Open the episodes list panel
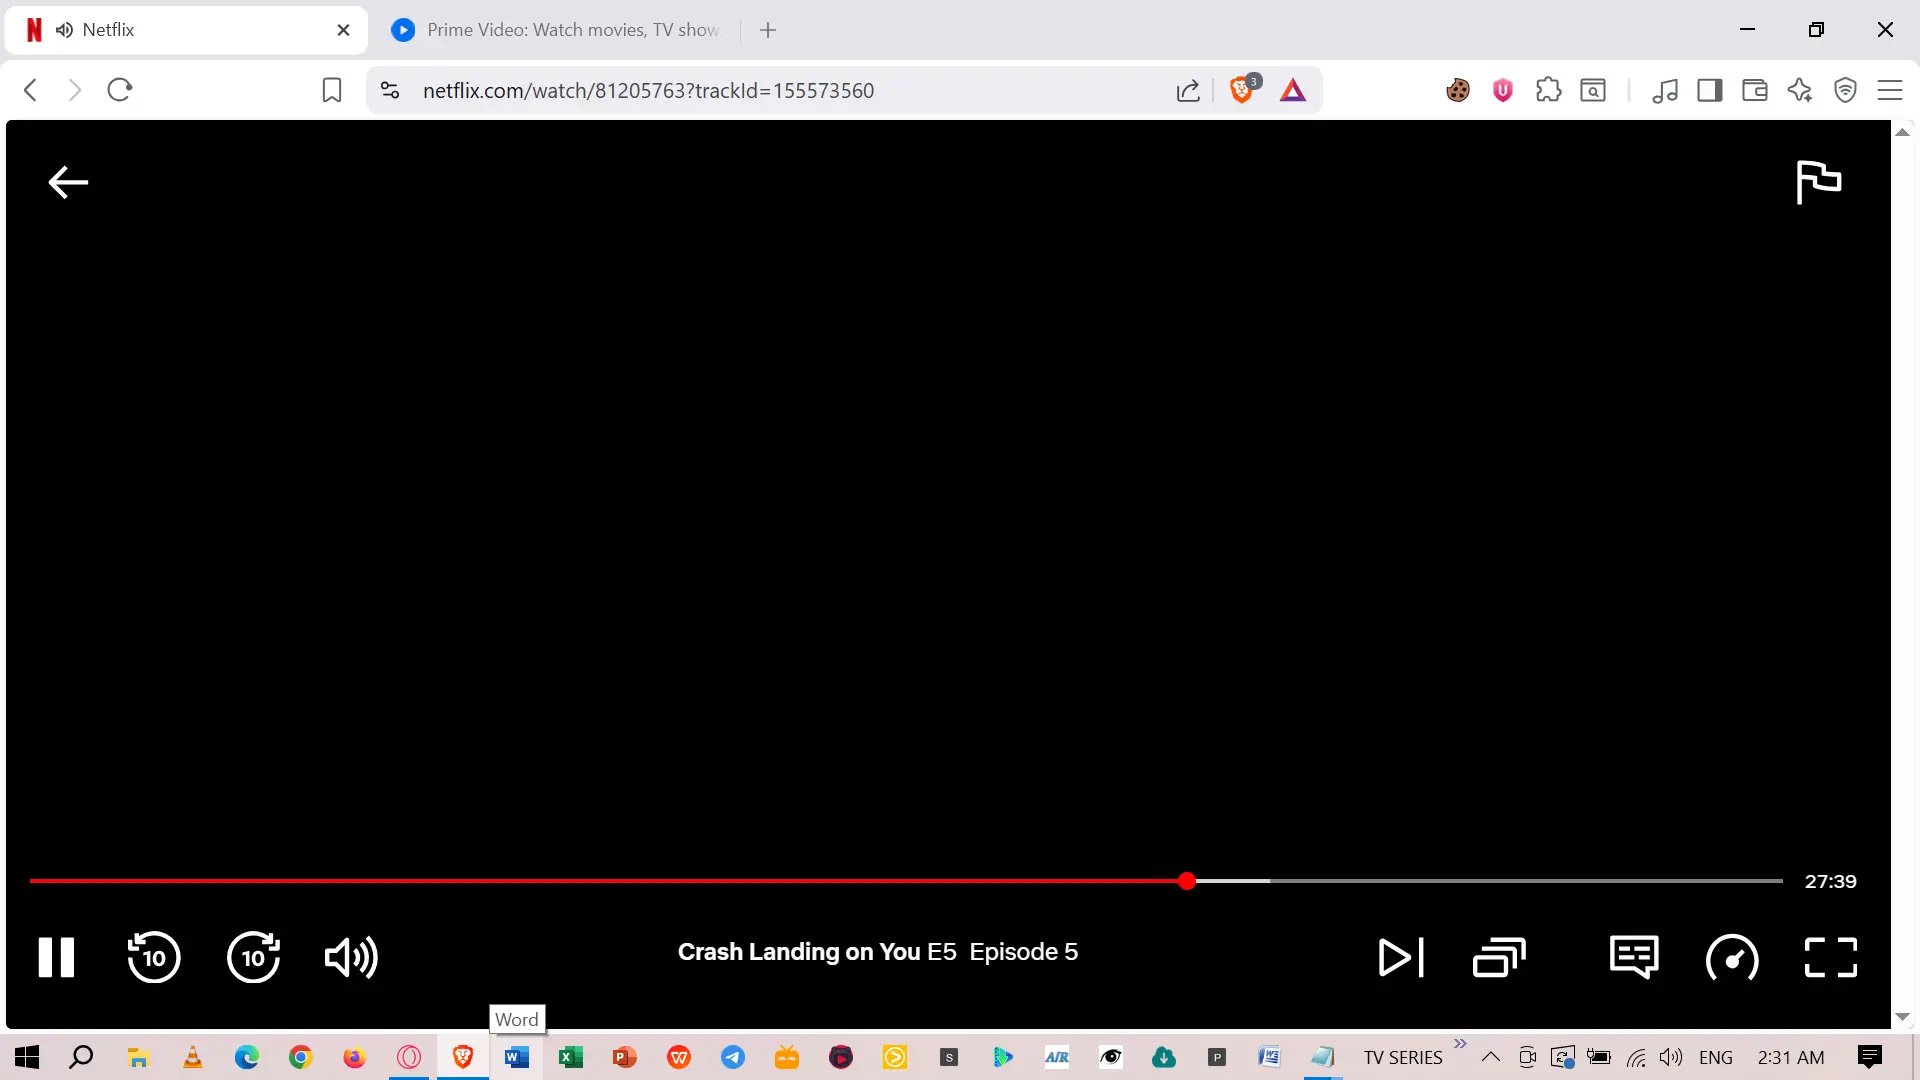The height and width of the screenshot is (1080, 1920). coord(1499,957)
